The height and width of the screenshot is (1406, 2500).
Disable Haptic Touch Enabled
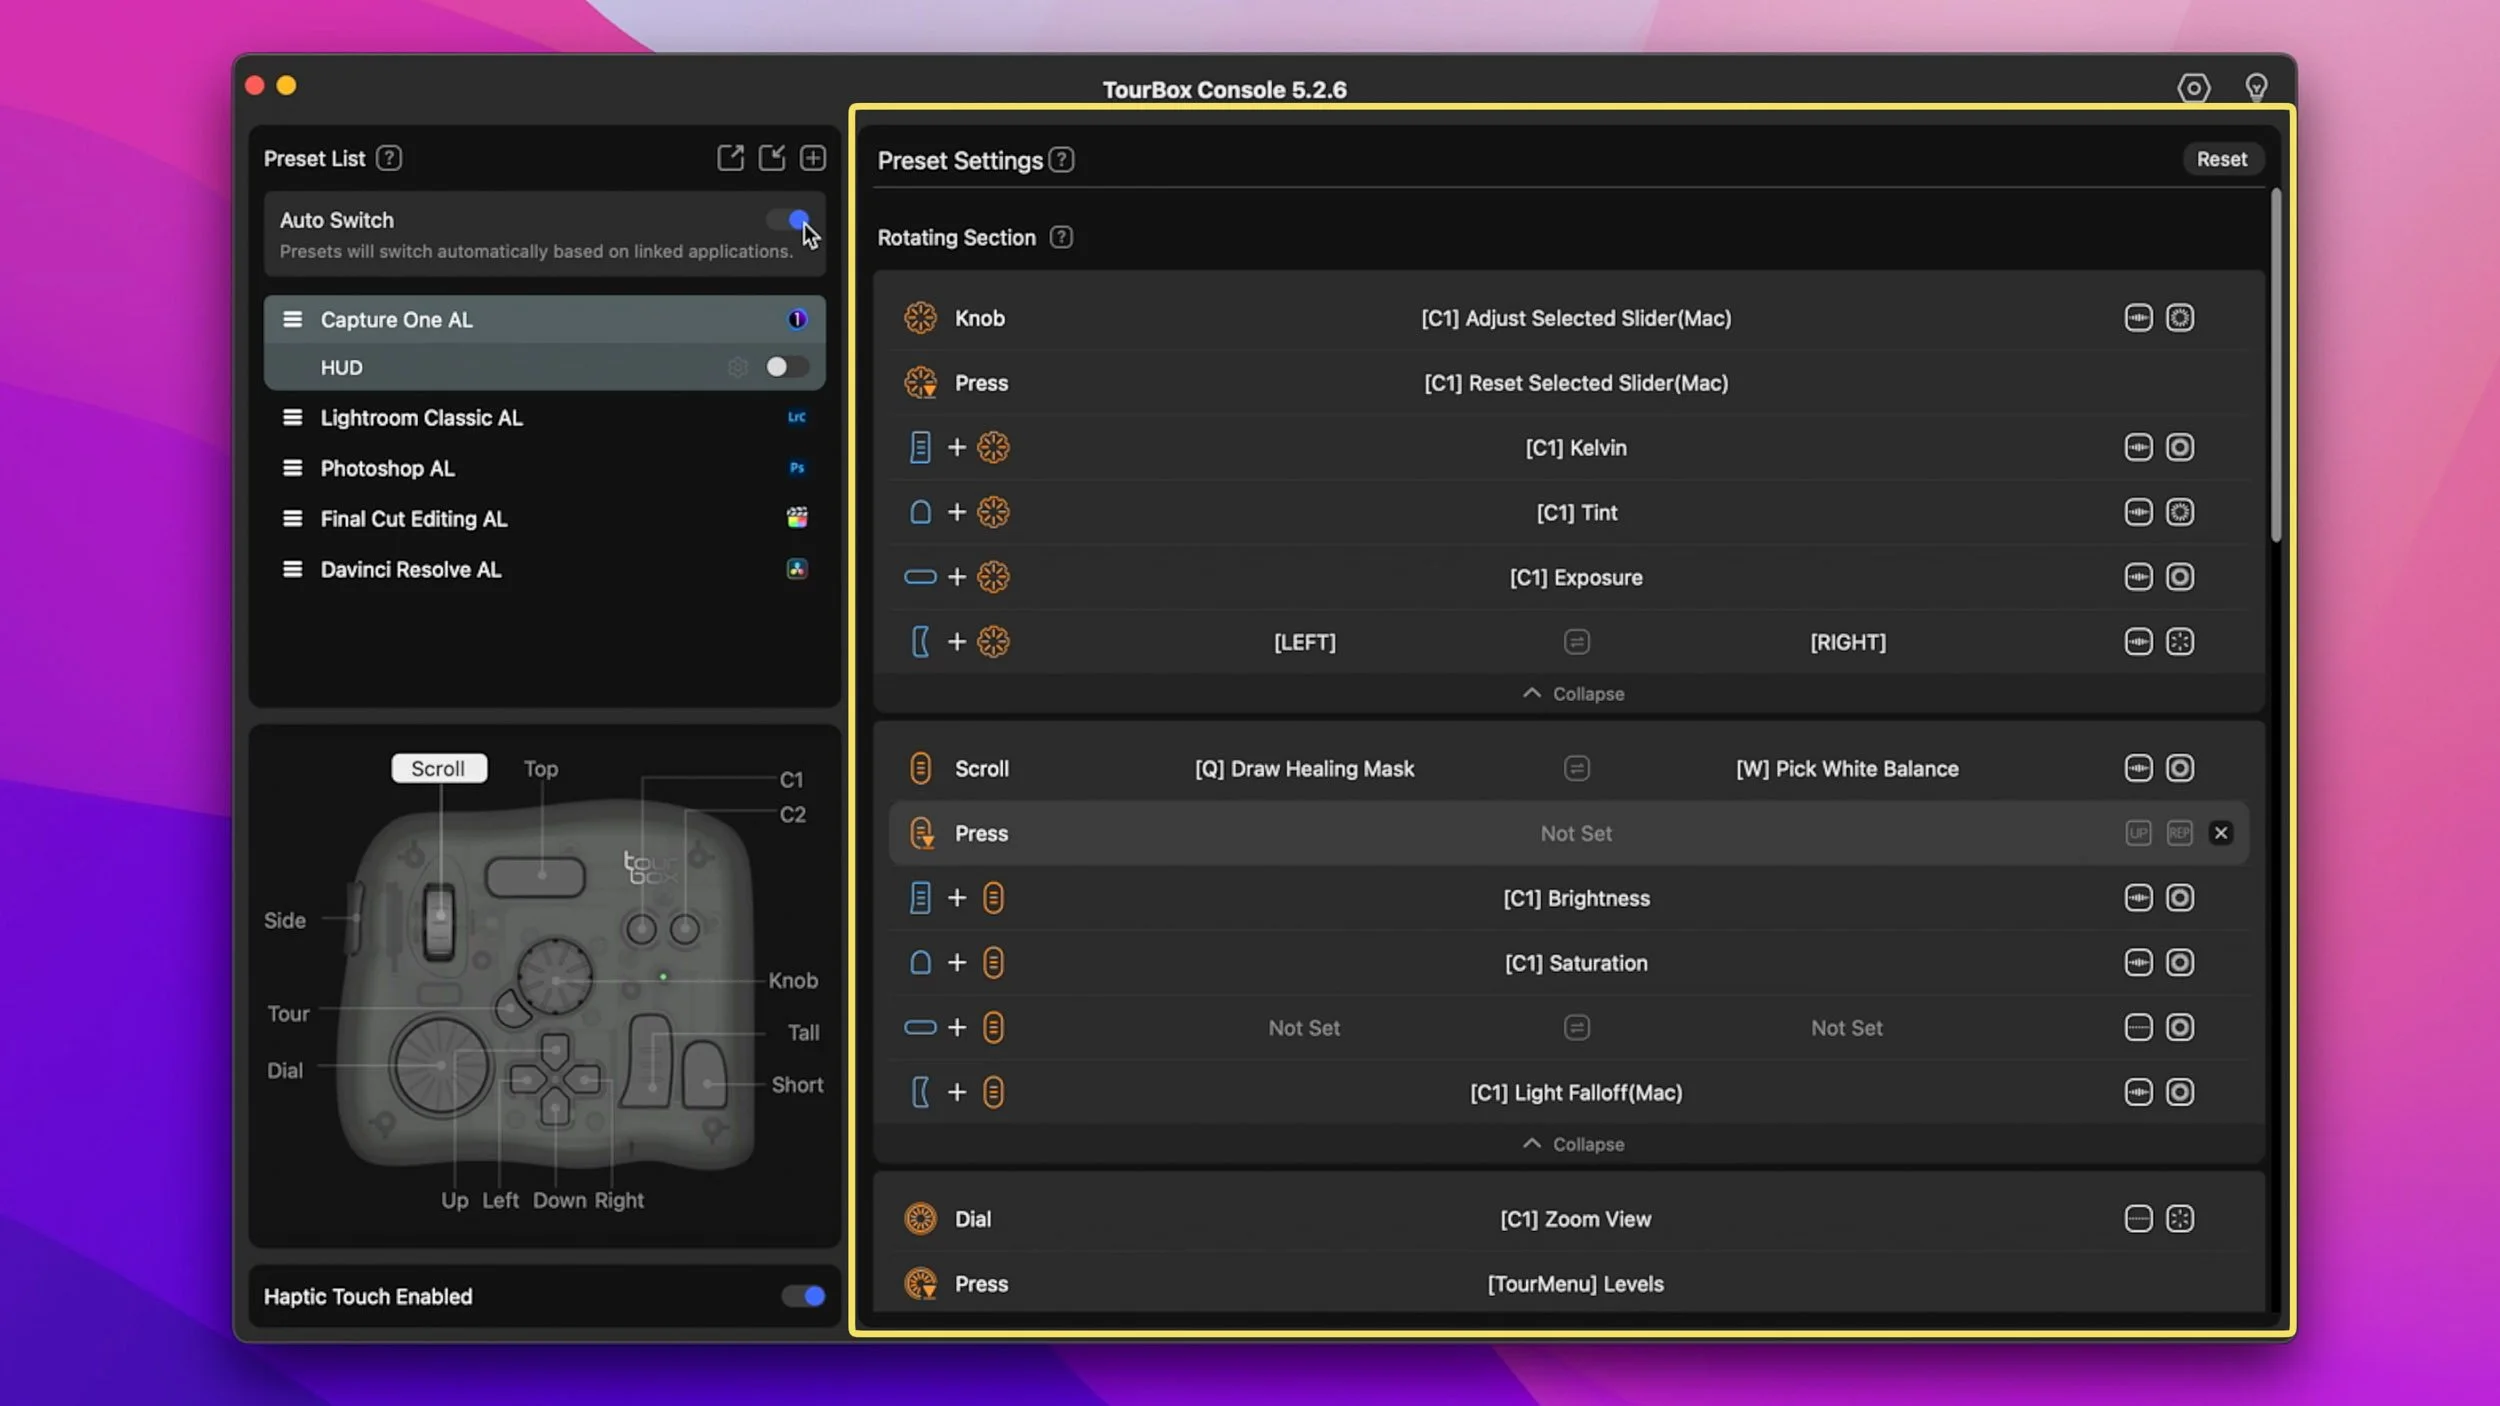point(803,1296)
